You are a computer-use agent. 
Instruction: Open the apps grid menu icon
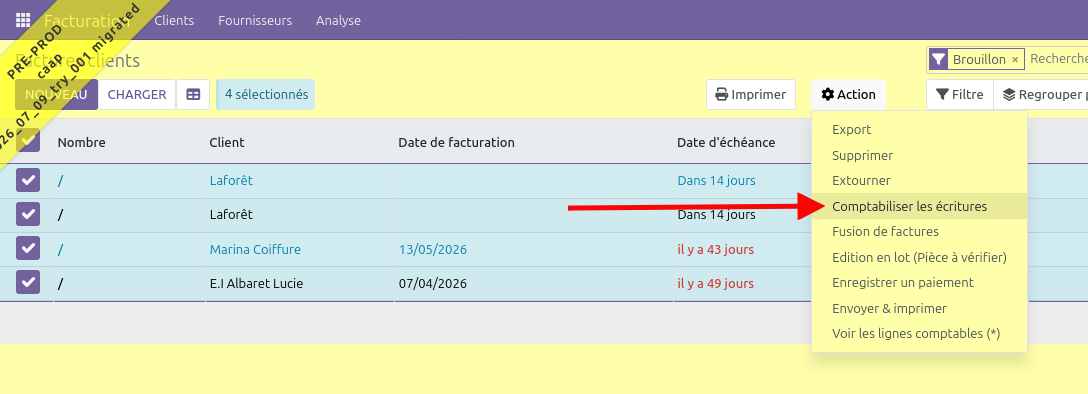coord(23,20)
